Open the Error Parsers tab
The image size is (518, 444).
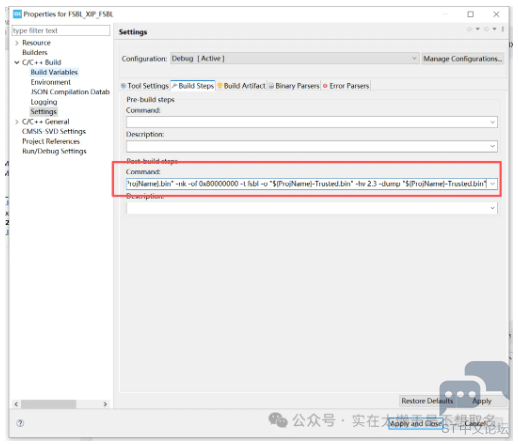click(x=346, y=86)
